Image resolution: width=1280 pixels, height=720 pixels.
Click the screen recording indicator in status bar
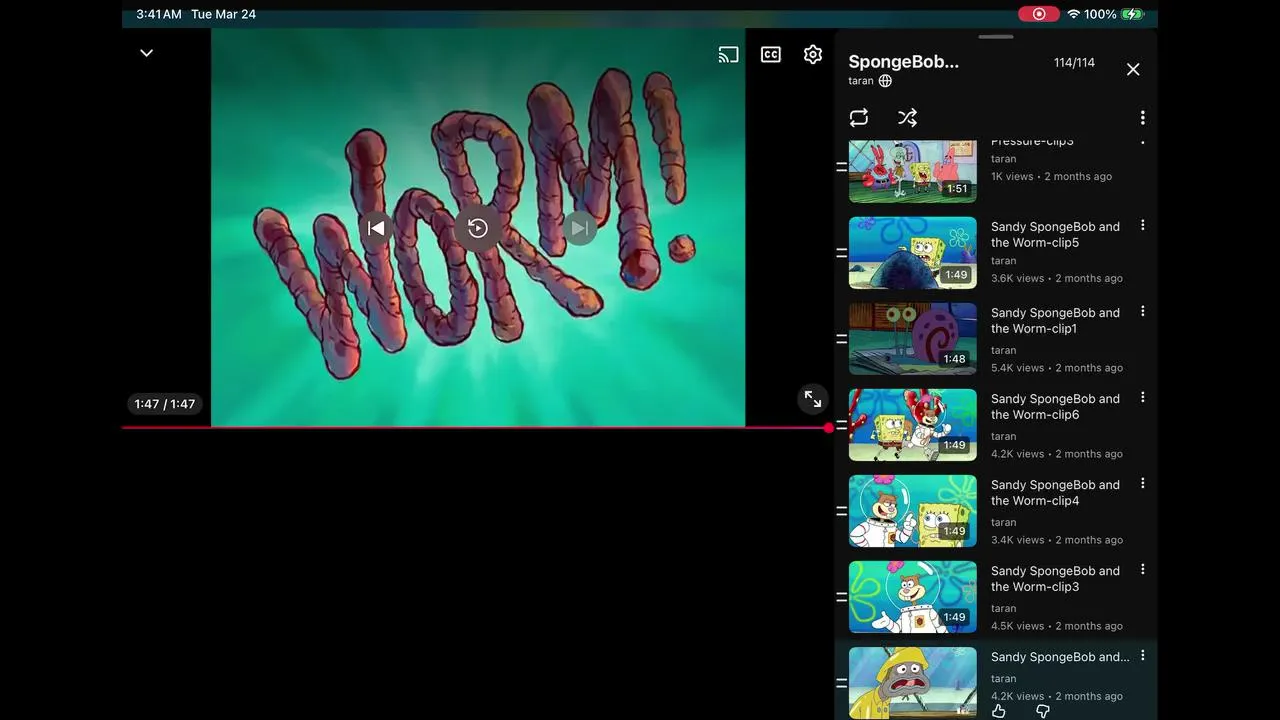click(1039, 14)
